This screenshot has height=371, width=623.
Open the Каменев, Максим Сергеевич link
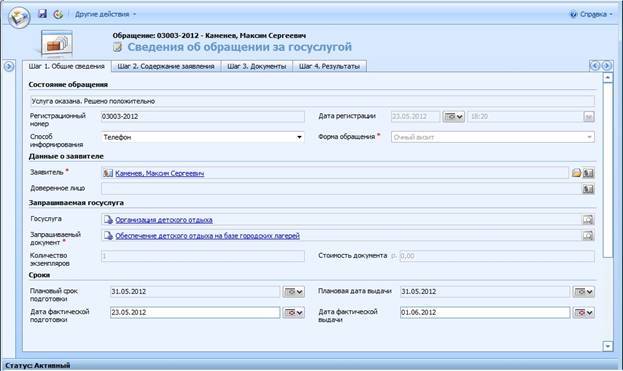(159, 173)
